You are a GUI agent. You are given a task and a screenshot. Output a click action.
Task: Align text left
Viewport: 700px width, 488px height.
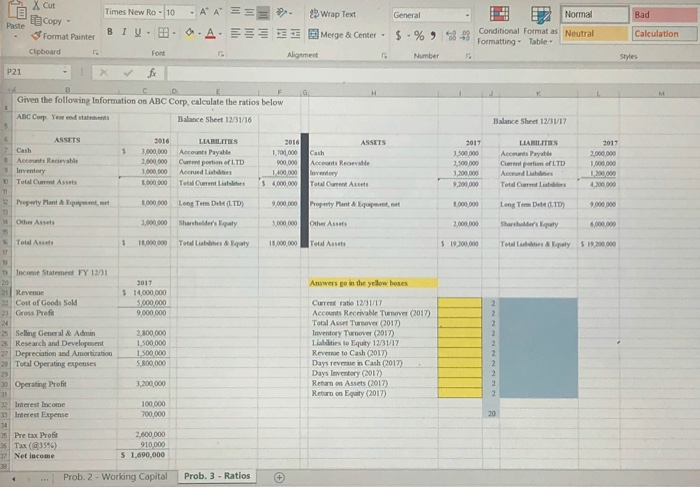click(235, 33)
